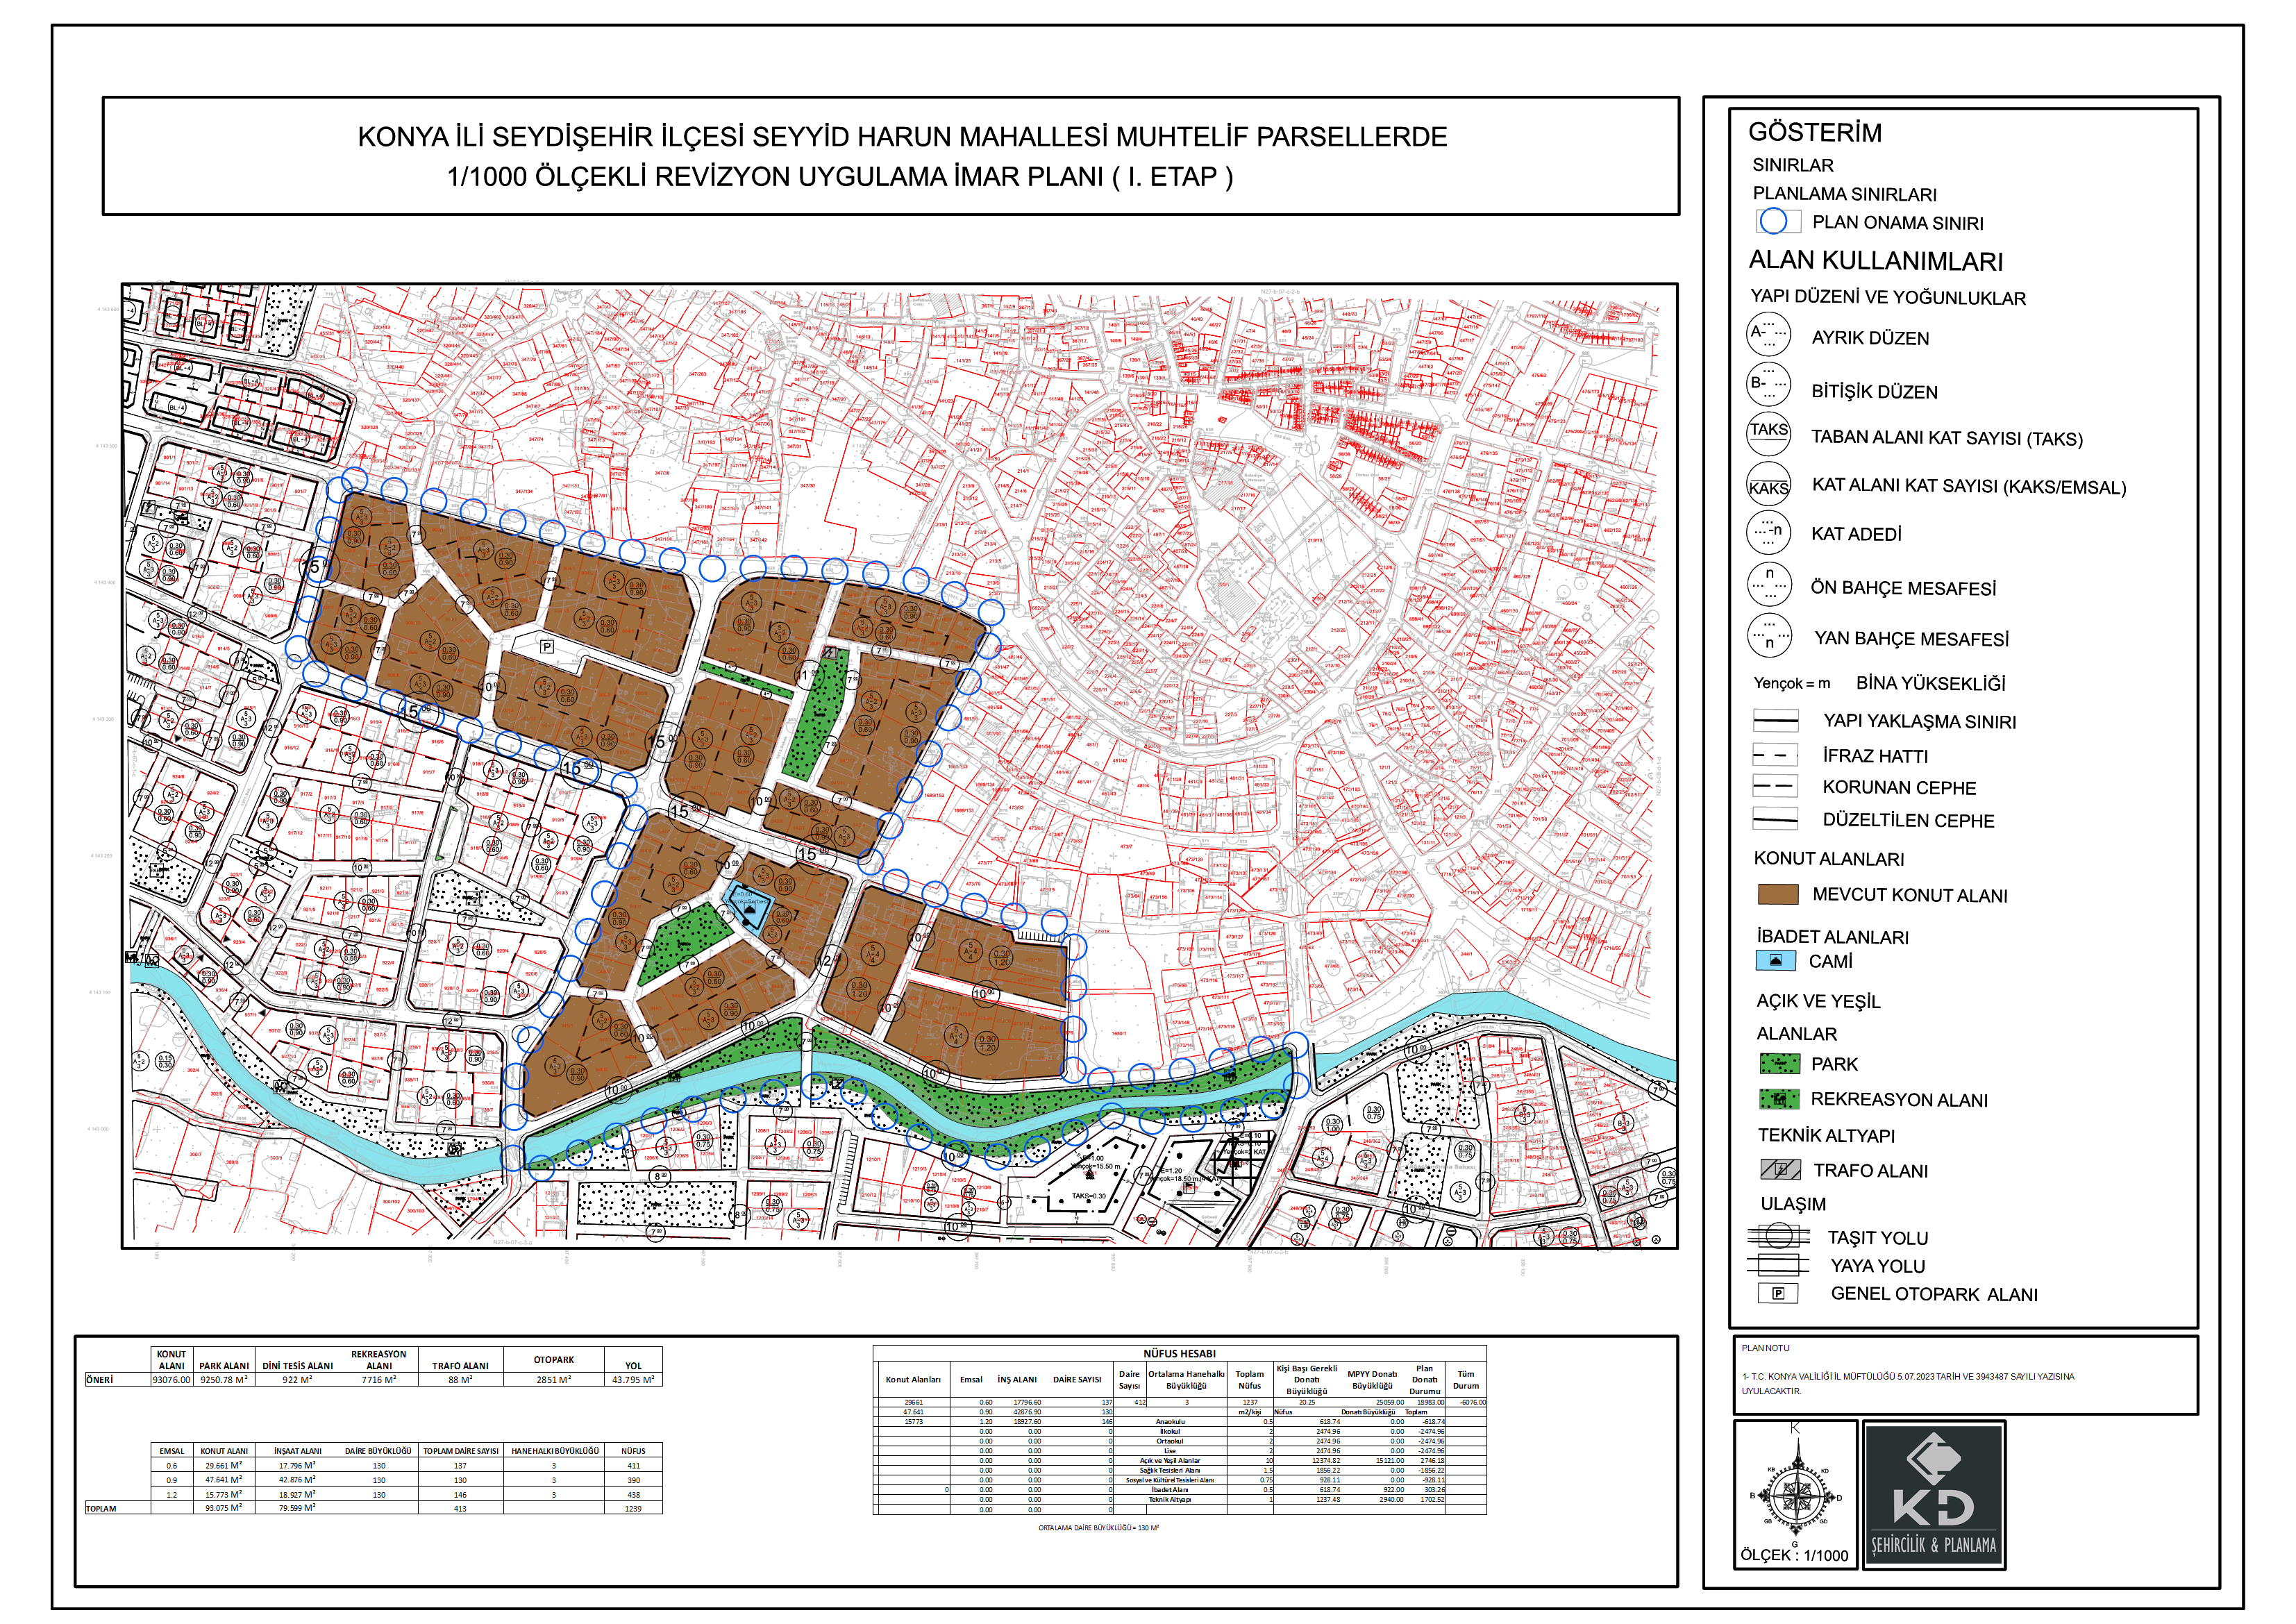
Task: Click the Nüfus Hesabı table header
Action: click(x=1179, y=1353)
